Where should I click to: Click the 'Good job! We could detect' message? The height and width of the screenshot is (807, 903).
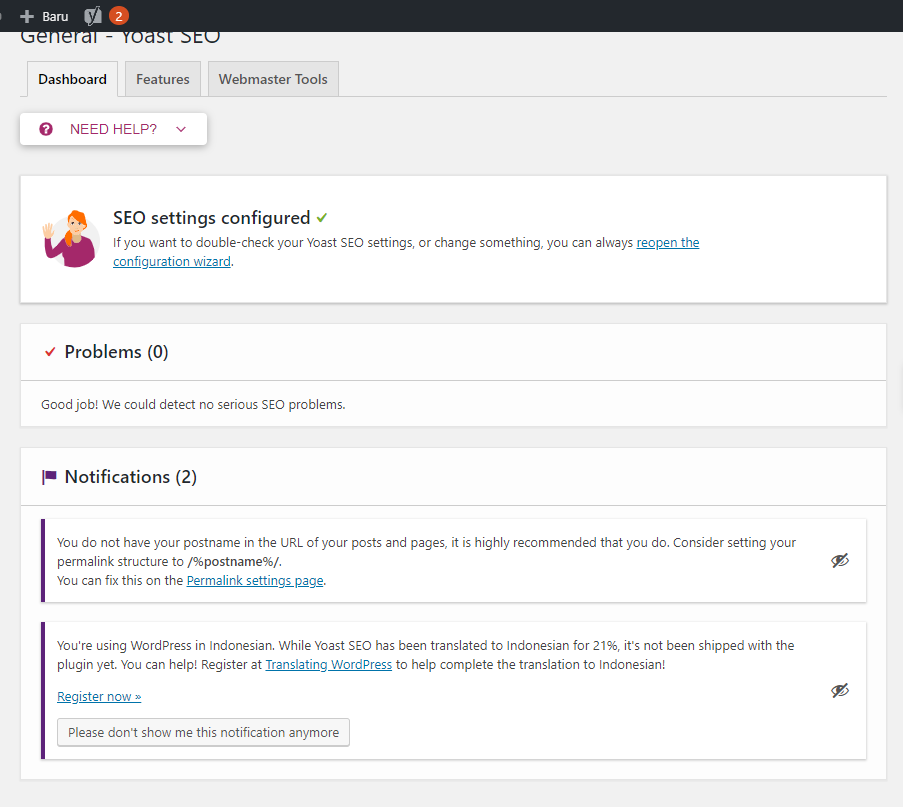pos(193,404)
